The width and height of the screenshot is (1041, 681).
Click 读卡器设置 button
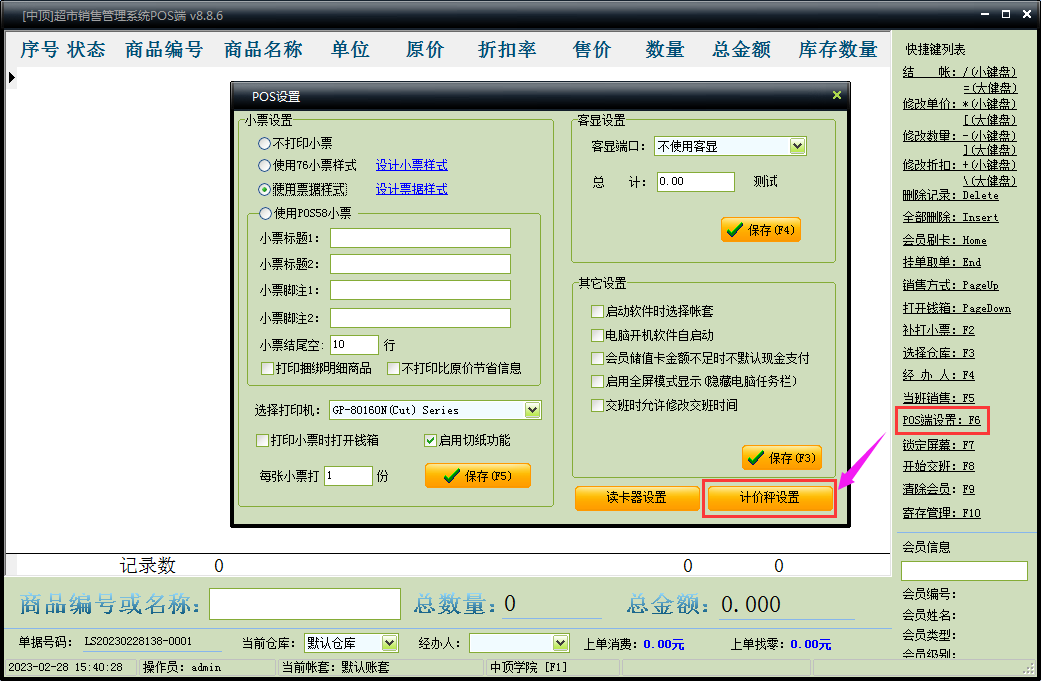pos(637,498)
